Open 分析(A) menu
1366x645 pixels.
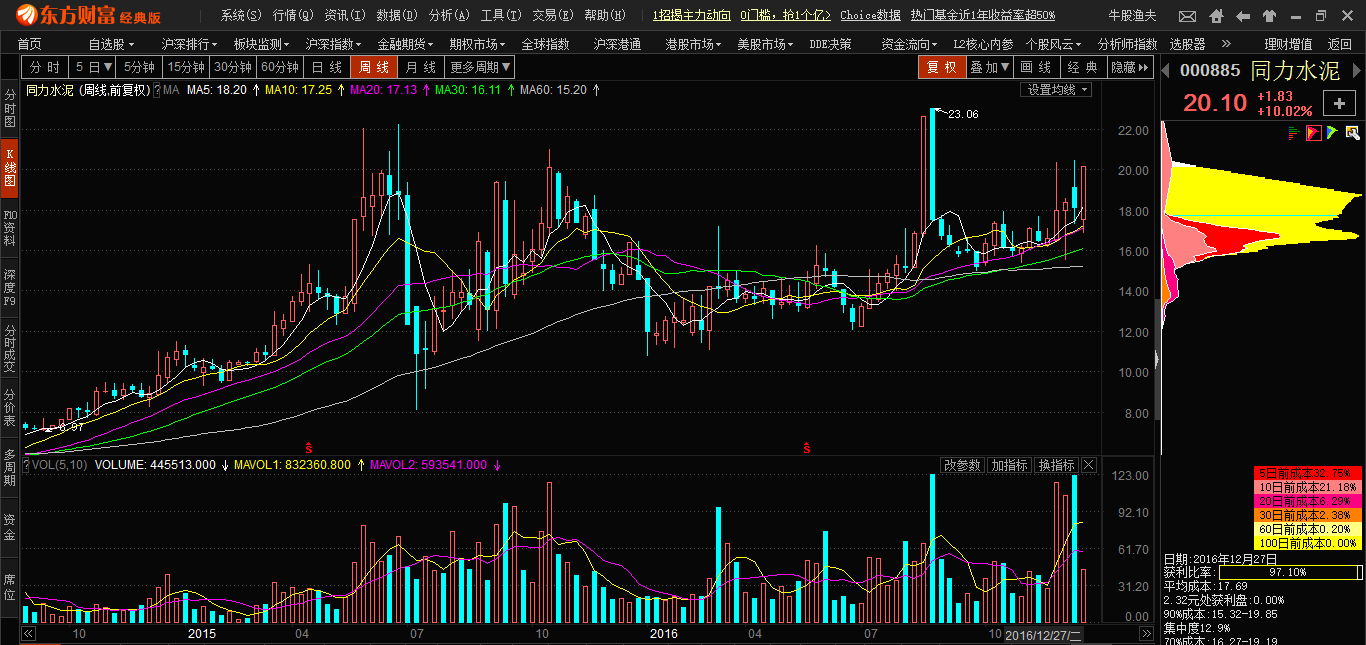pyautogui.click(x=448, y=16)
